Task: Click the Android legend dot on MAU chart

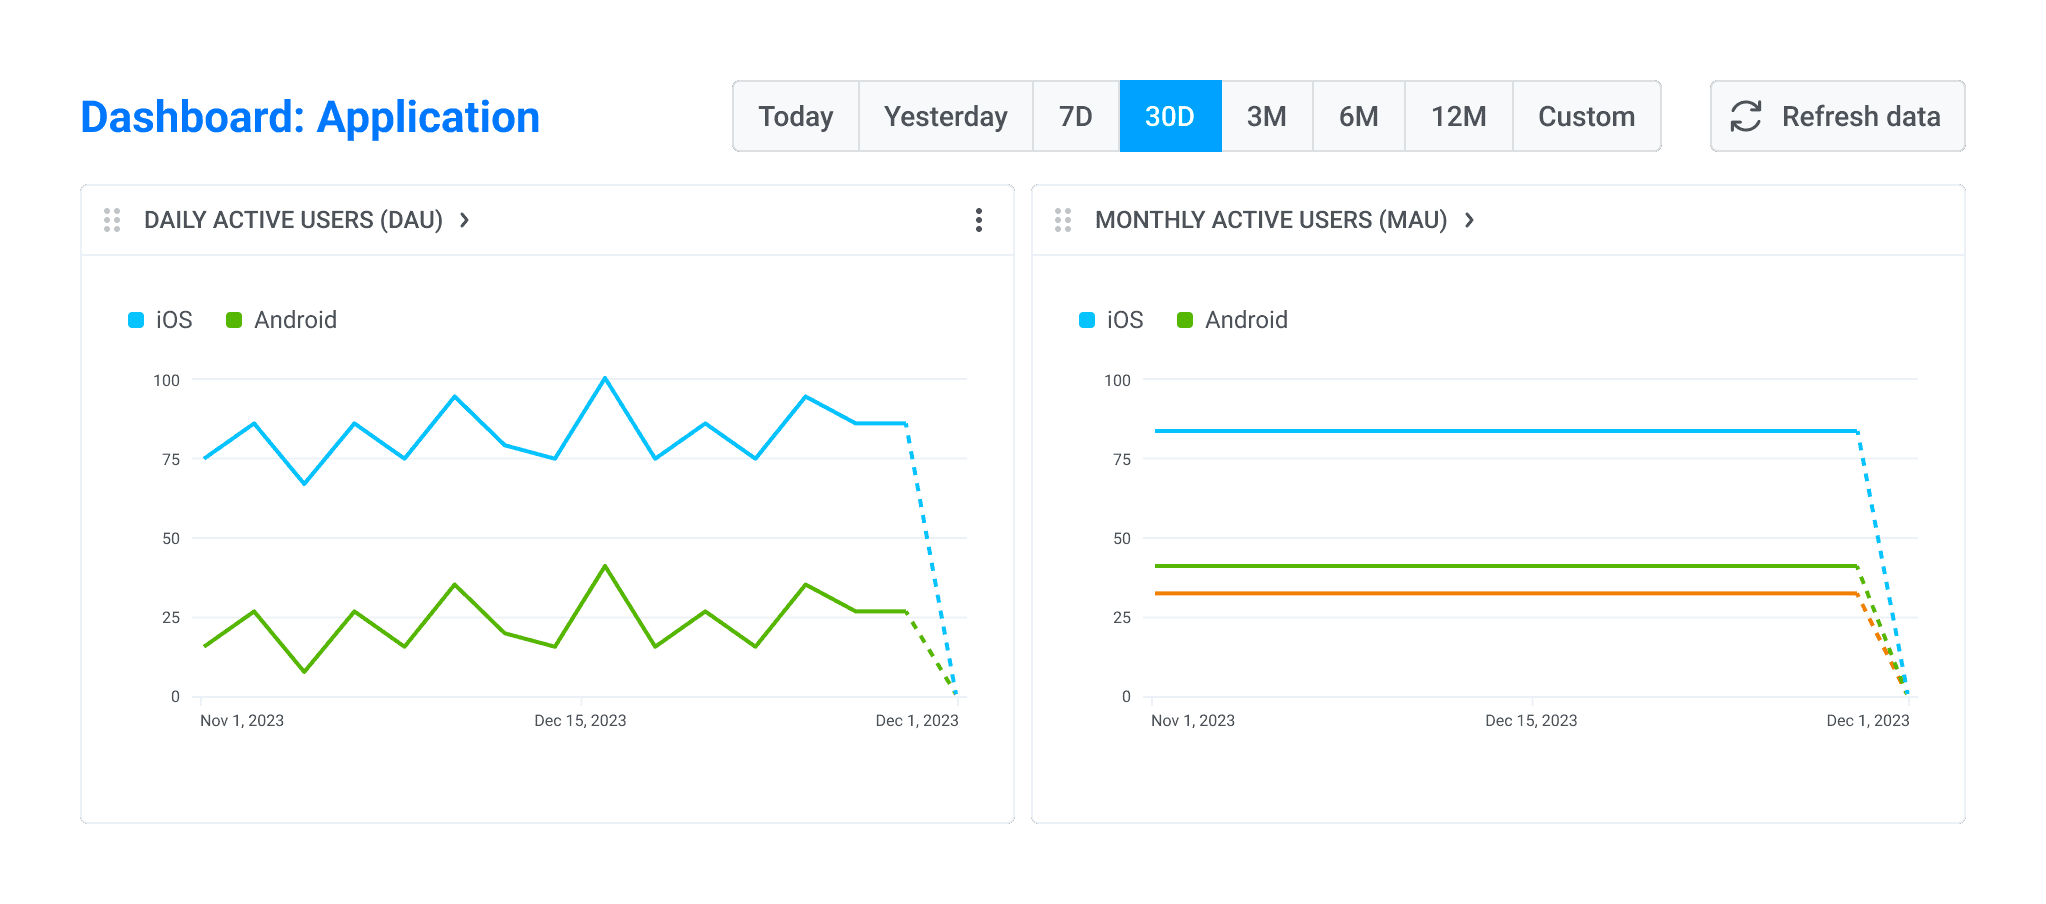Action: (x=1184, y=319)
